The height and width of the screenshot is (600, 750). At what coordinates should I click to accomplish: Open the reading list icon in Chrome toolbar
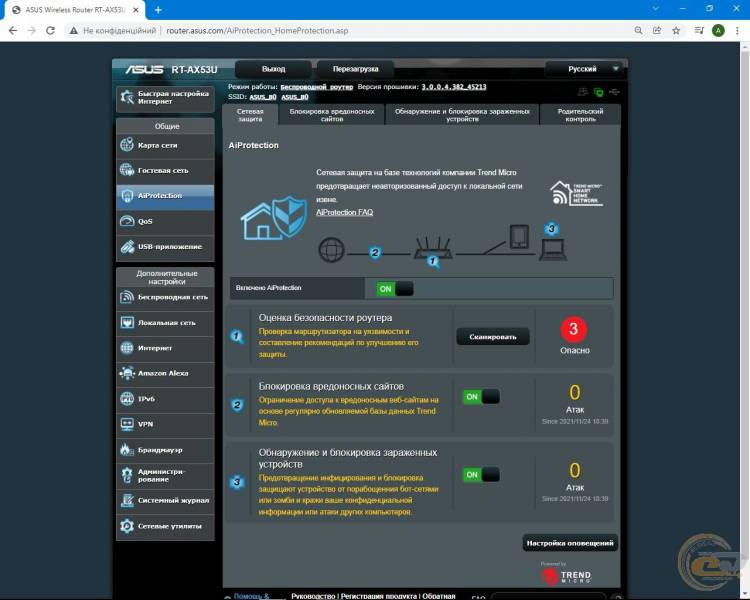(699, 31)
